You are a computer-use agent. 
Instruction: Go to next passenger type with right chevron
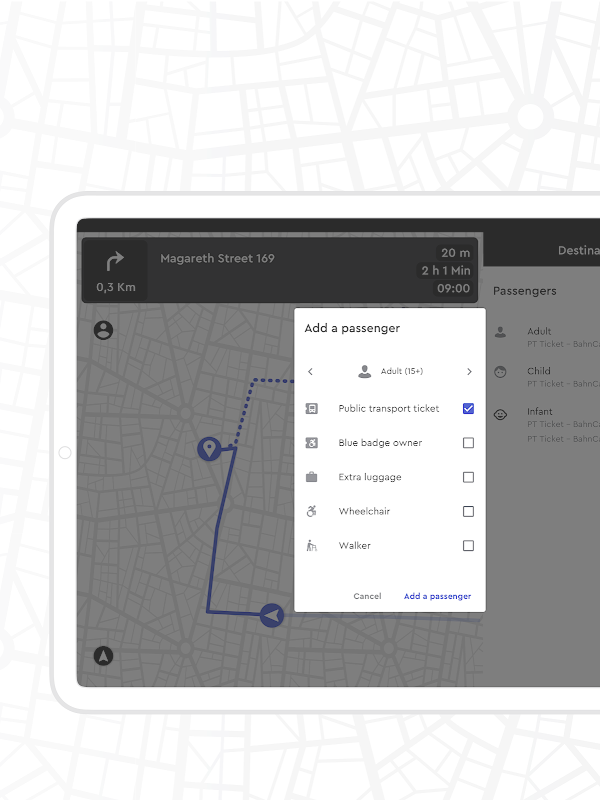pyautogui.click(x=469, y=371)
